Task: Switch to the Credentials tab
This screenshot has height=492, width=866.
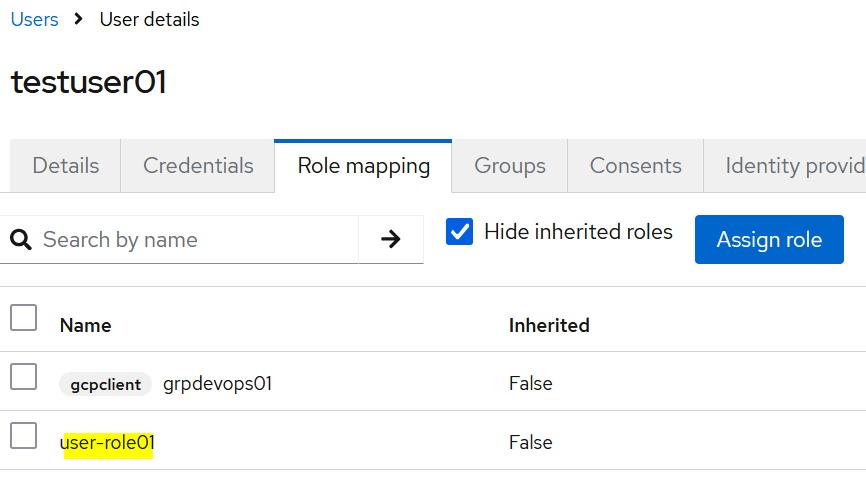Action: (x=198, y=166)
